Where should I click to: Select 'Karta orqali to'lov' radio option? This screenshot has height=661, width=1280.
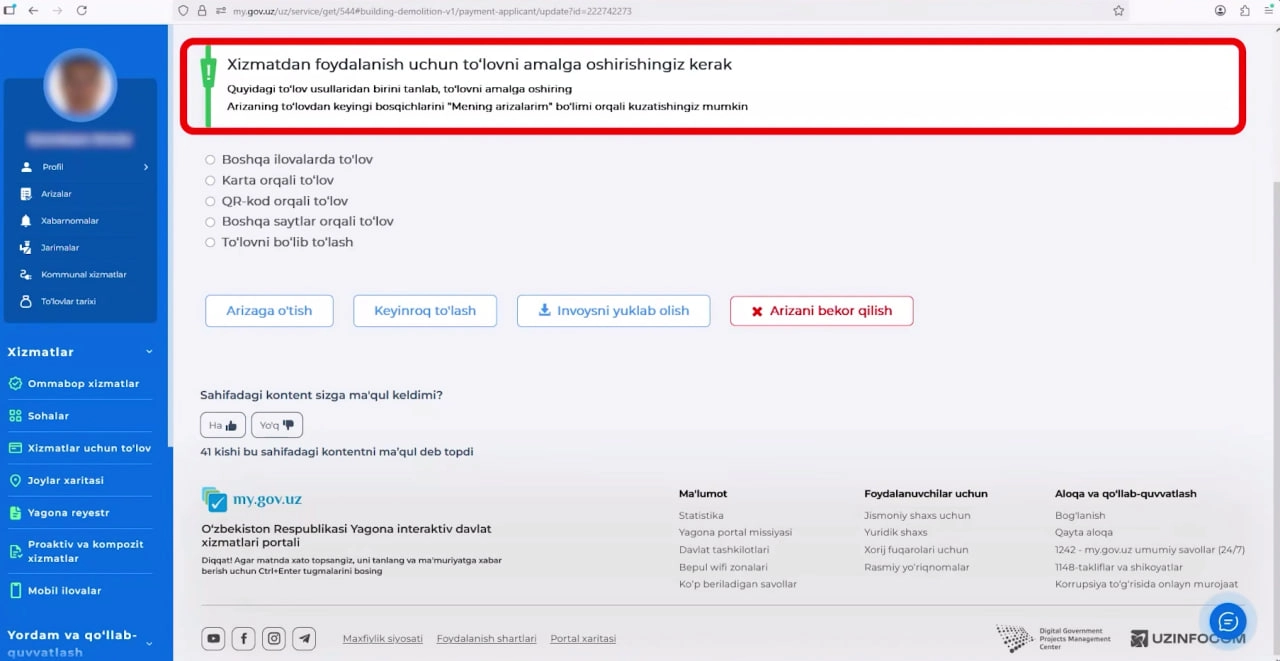(210, 180)
